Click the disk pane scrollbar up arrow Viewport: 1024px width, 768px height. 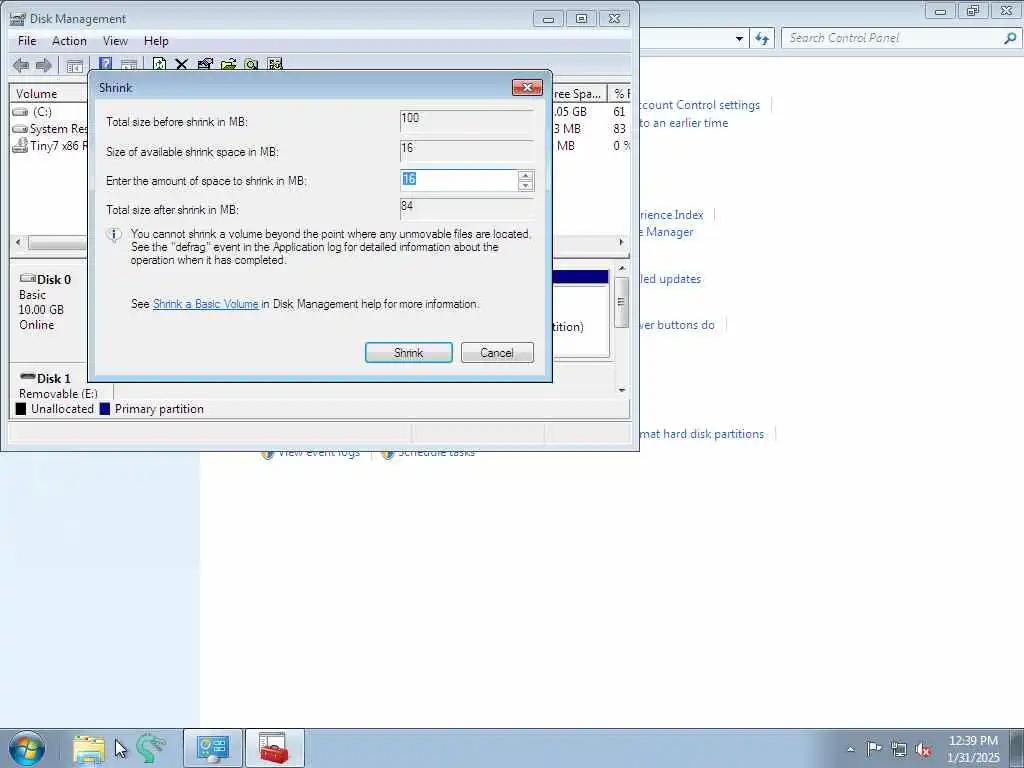click(622, 268)
